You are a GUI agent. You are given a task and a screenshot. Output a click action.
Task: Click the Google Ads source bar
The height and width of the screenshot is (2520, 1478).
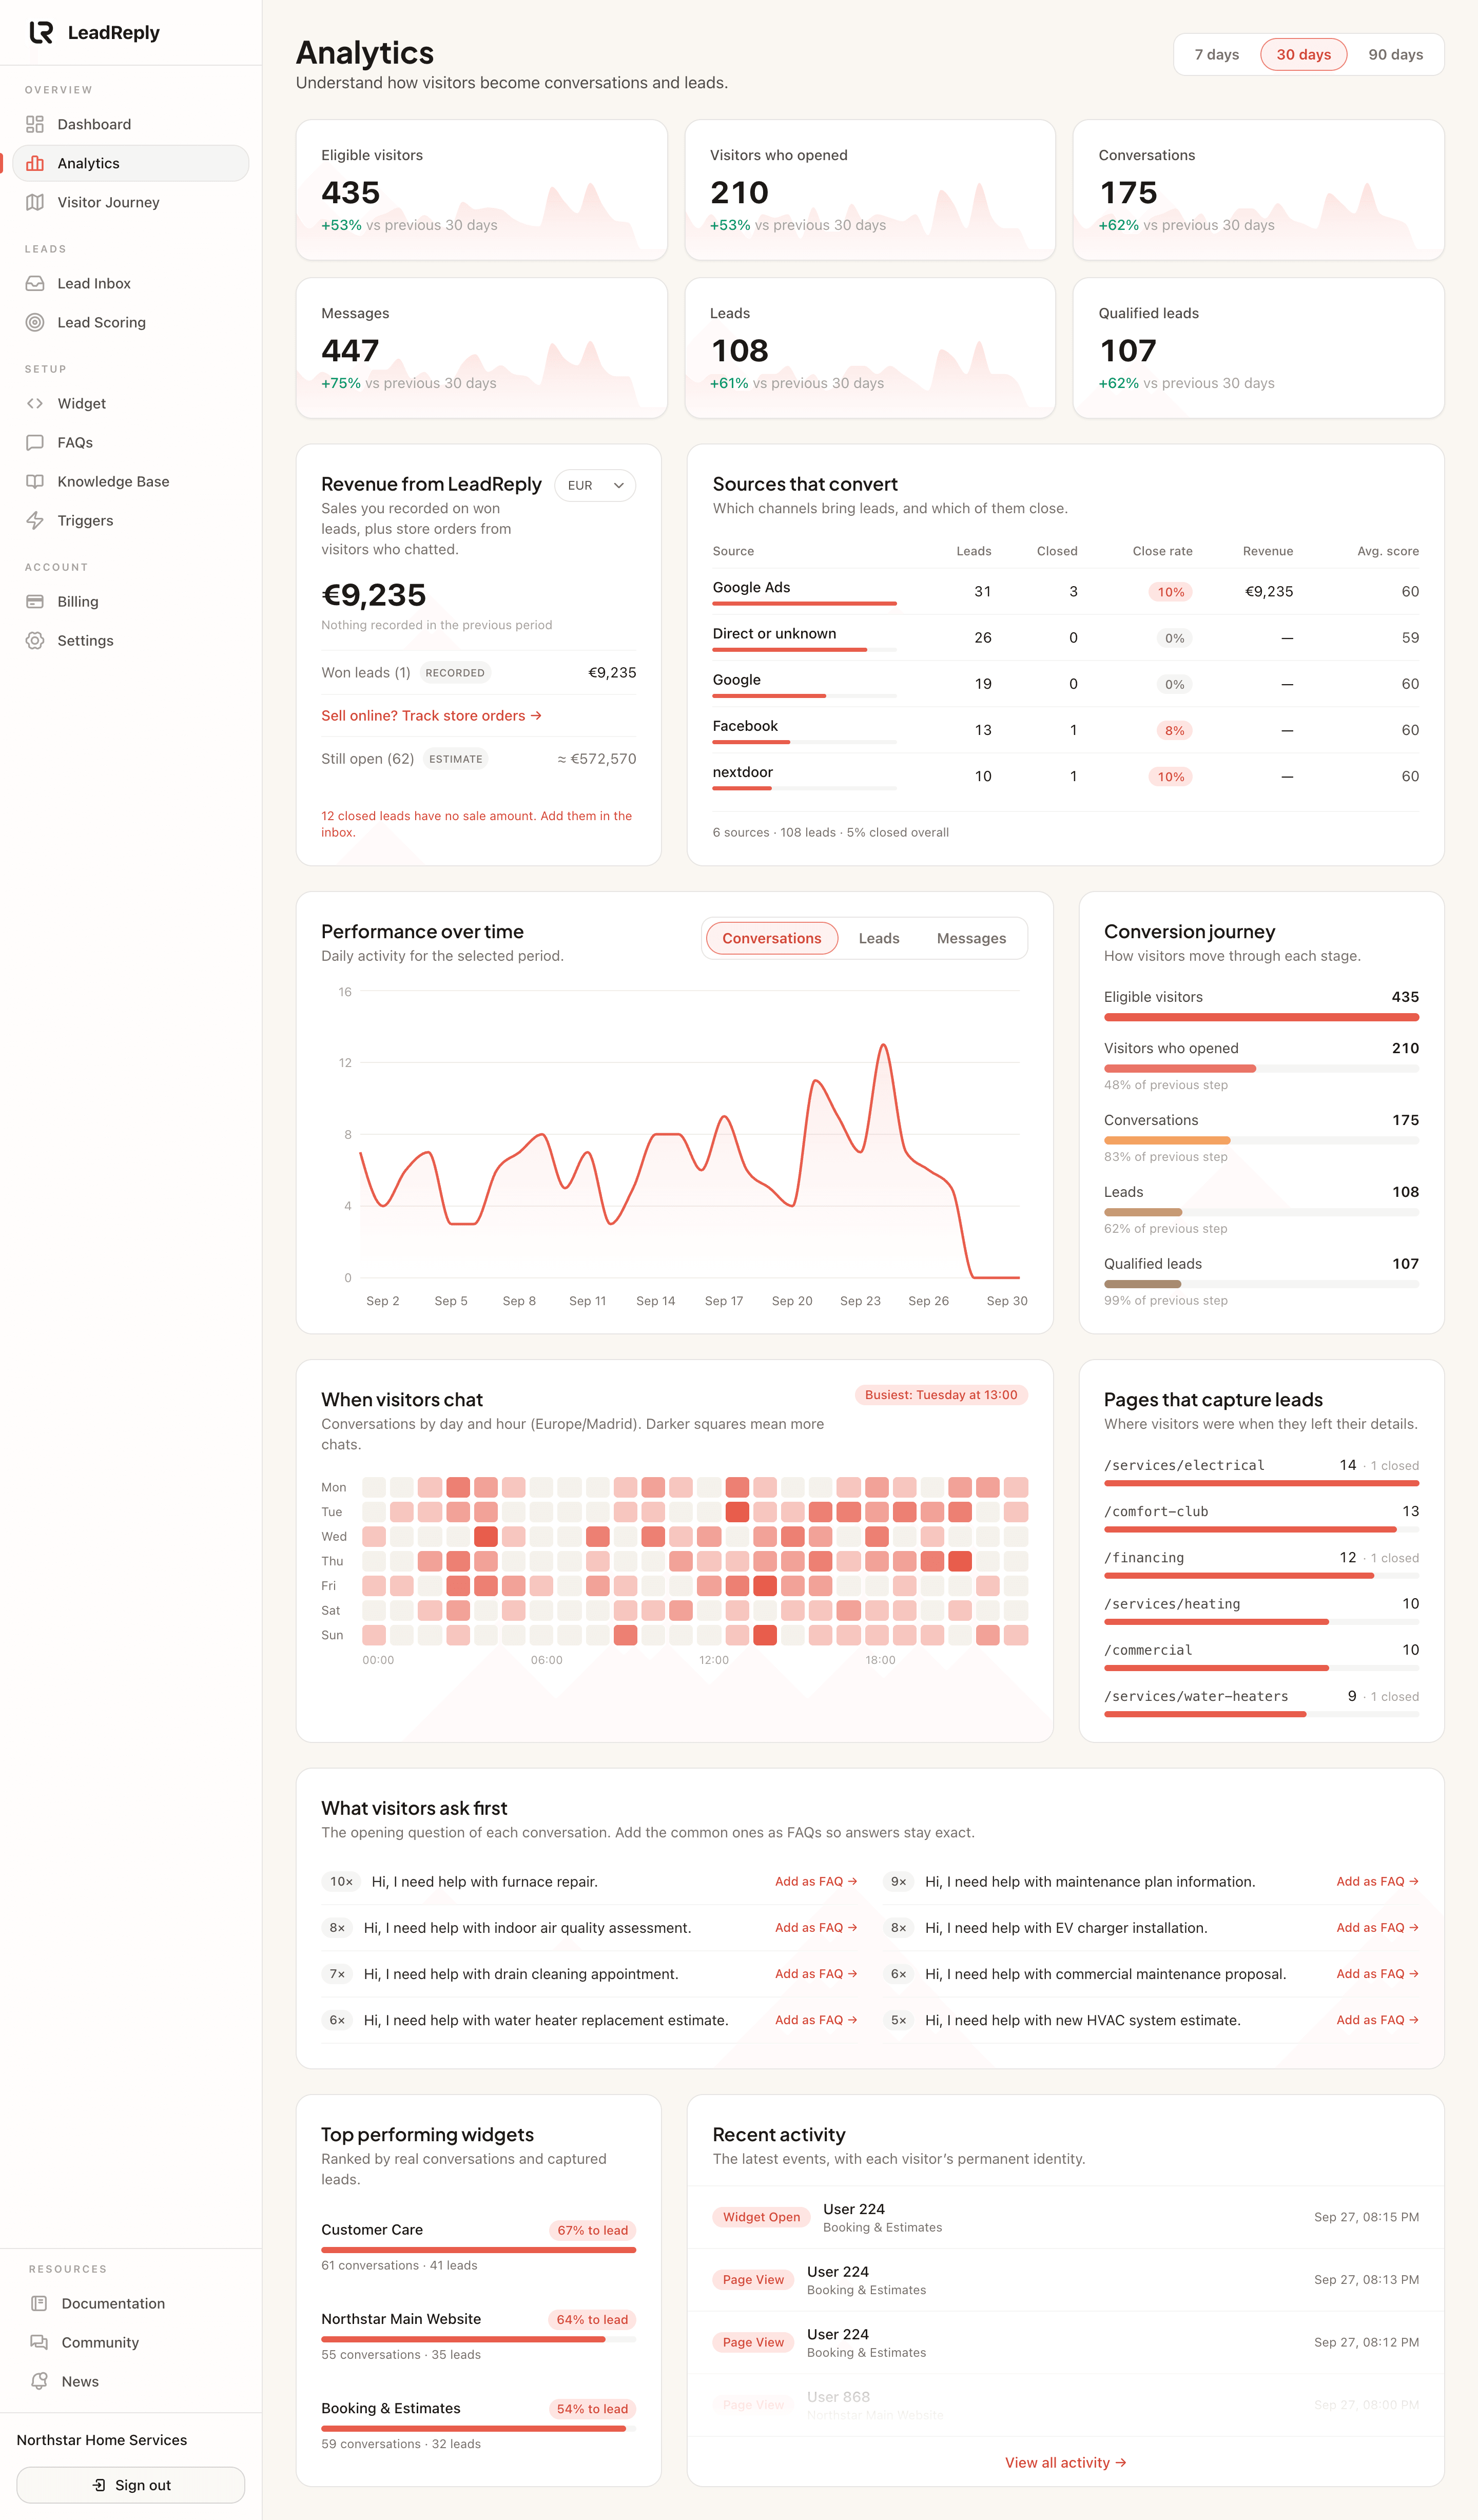[804, 604]
